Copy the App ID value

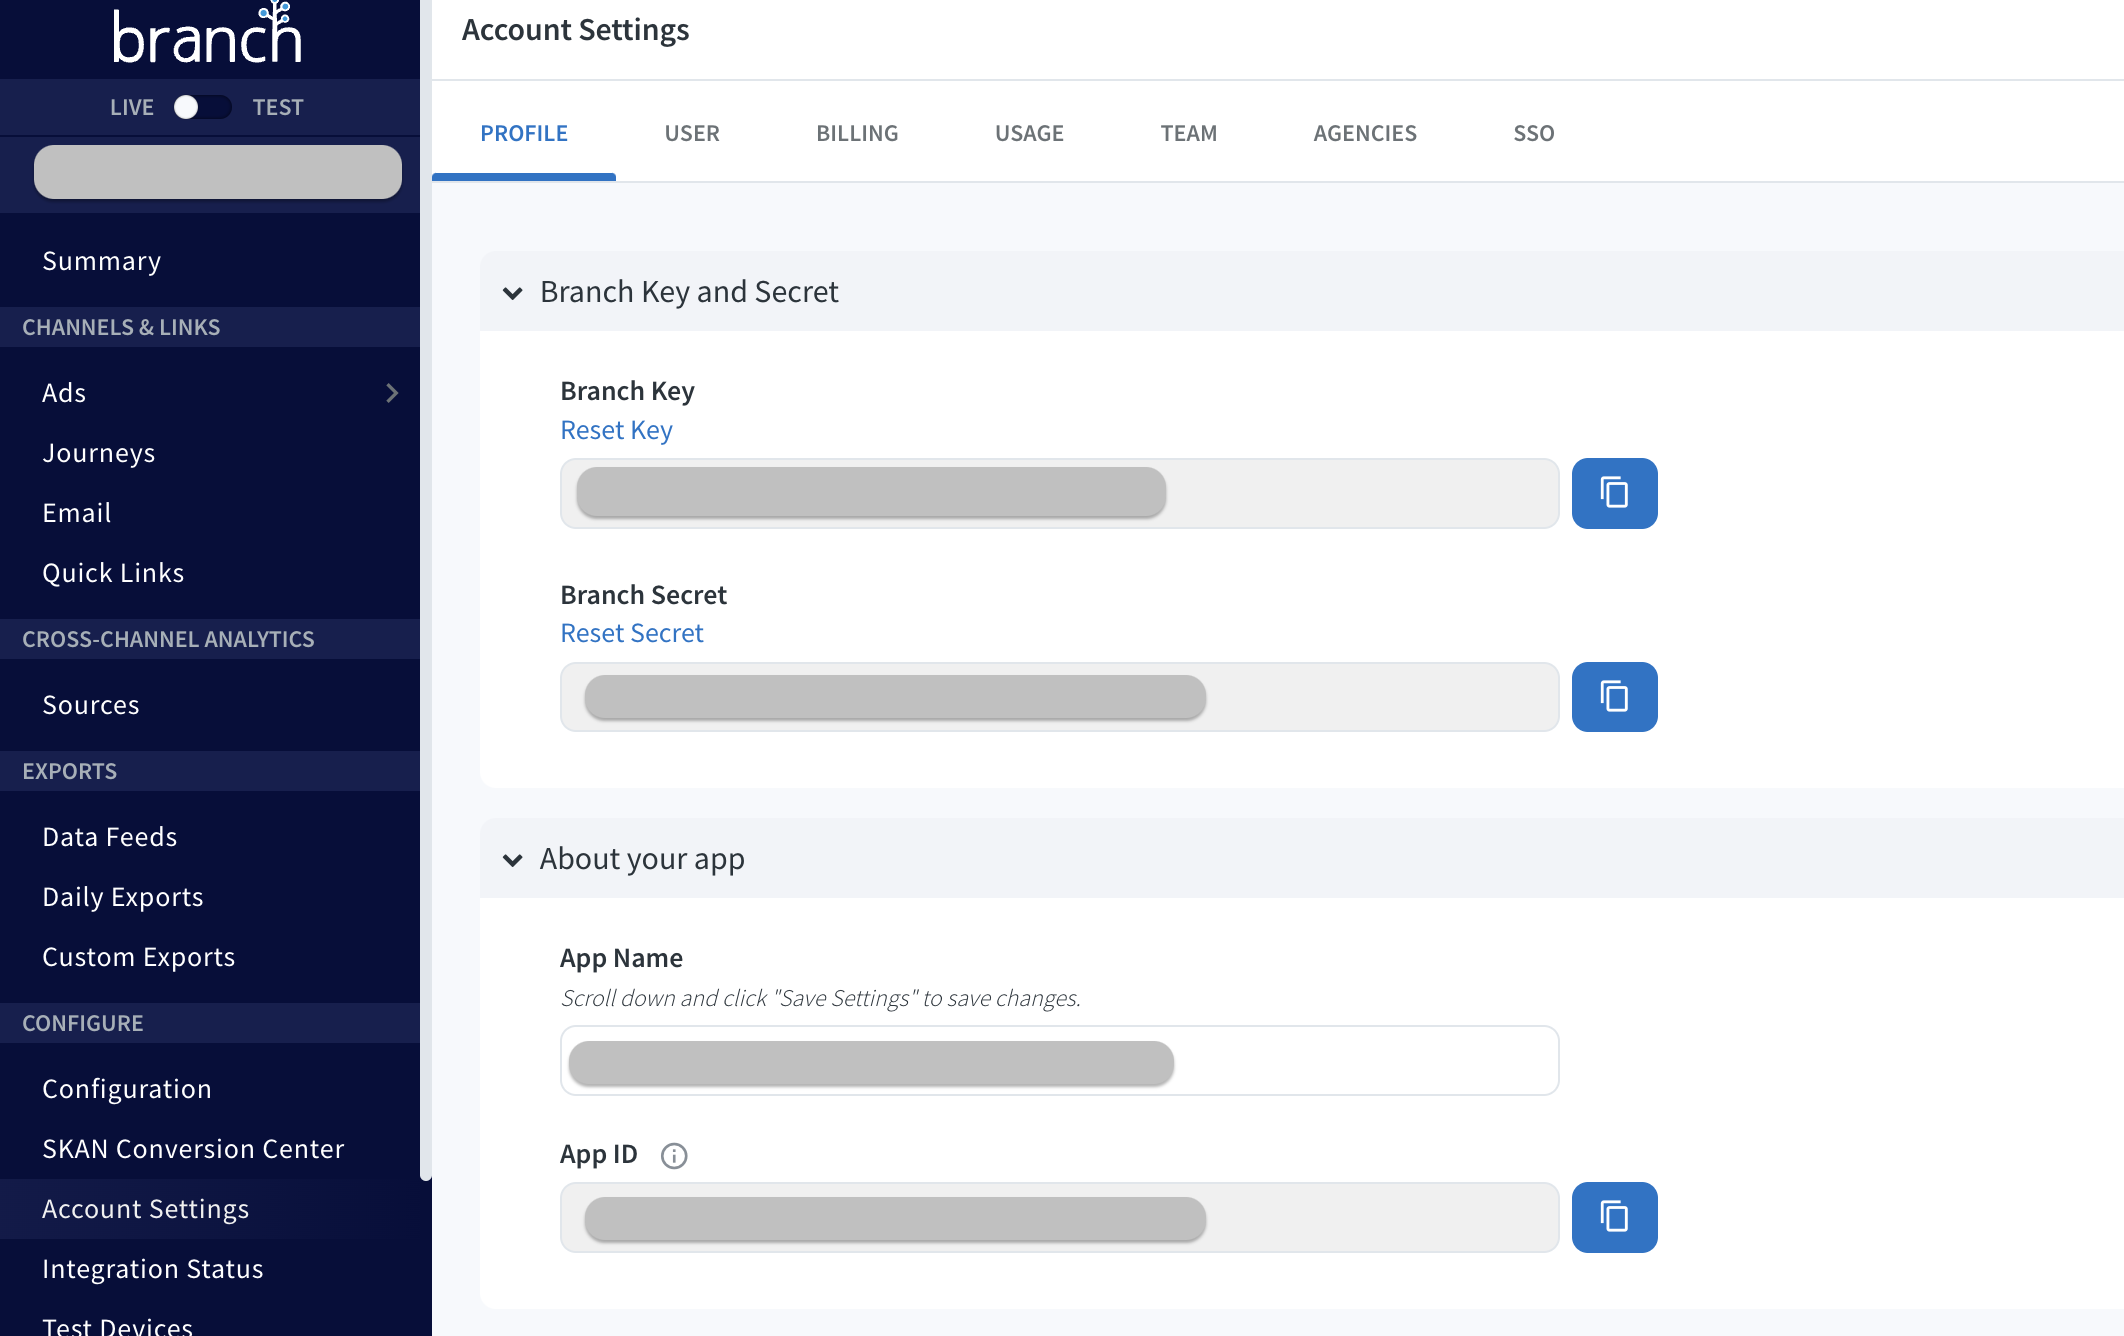pos(1614,1217)
